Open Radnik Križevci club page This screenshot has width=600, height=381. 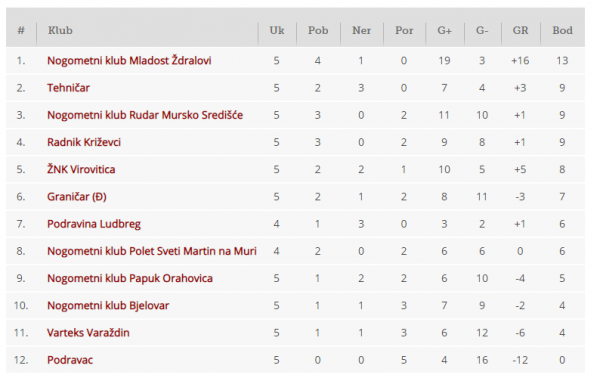(84, 142)
